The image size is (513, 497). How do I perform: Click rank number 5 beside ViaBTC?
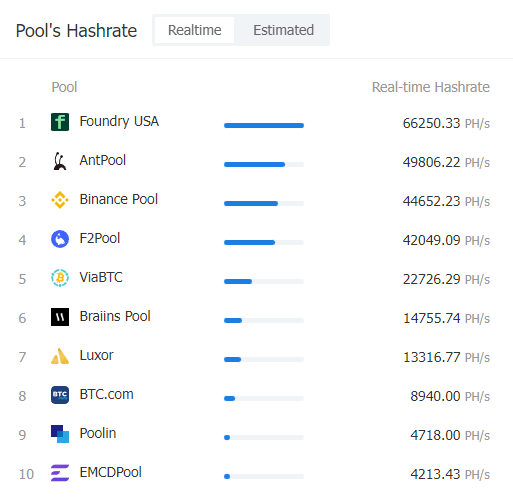pyautogui.click(x=22, y=279)
